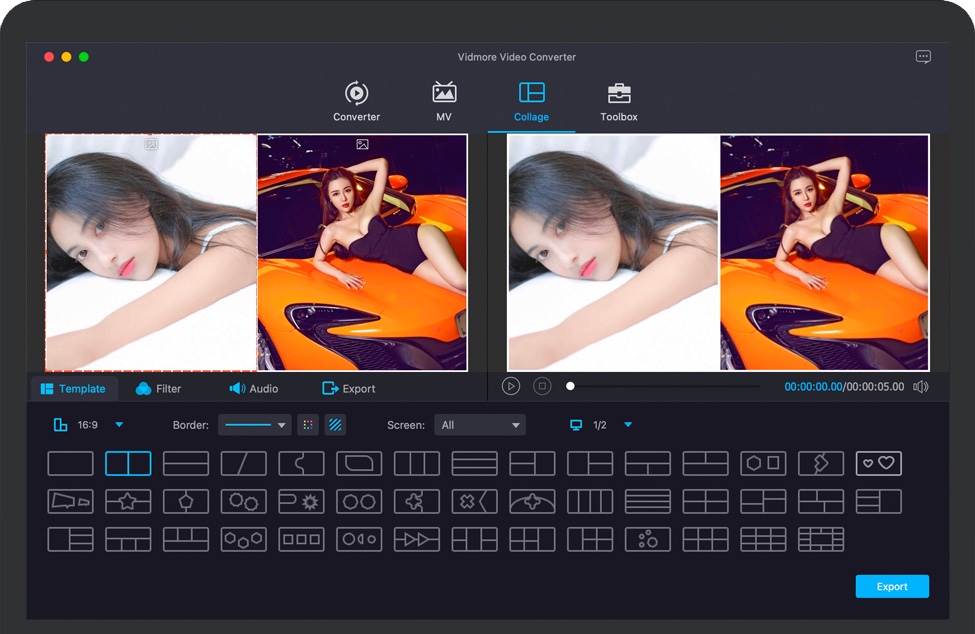
Task: Open the border color picker
Action: click(x=308, y=425)
